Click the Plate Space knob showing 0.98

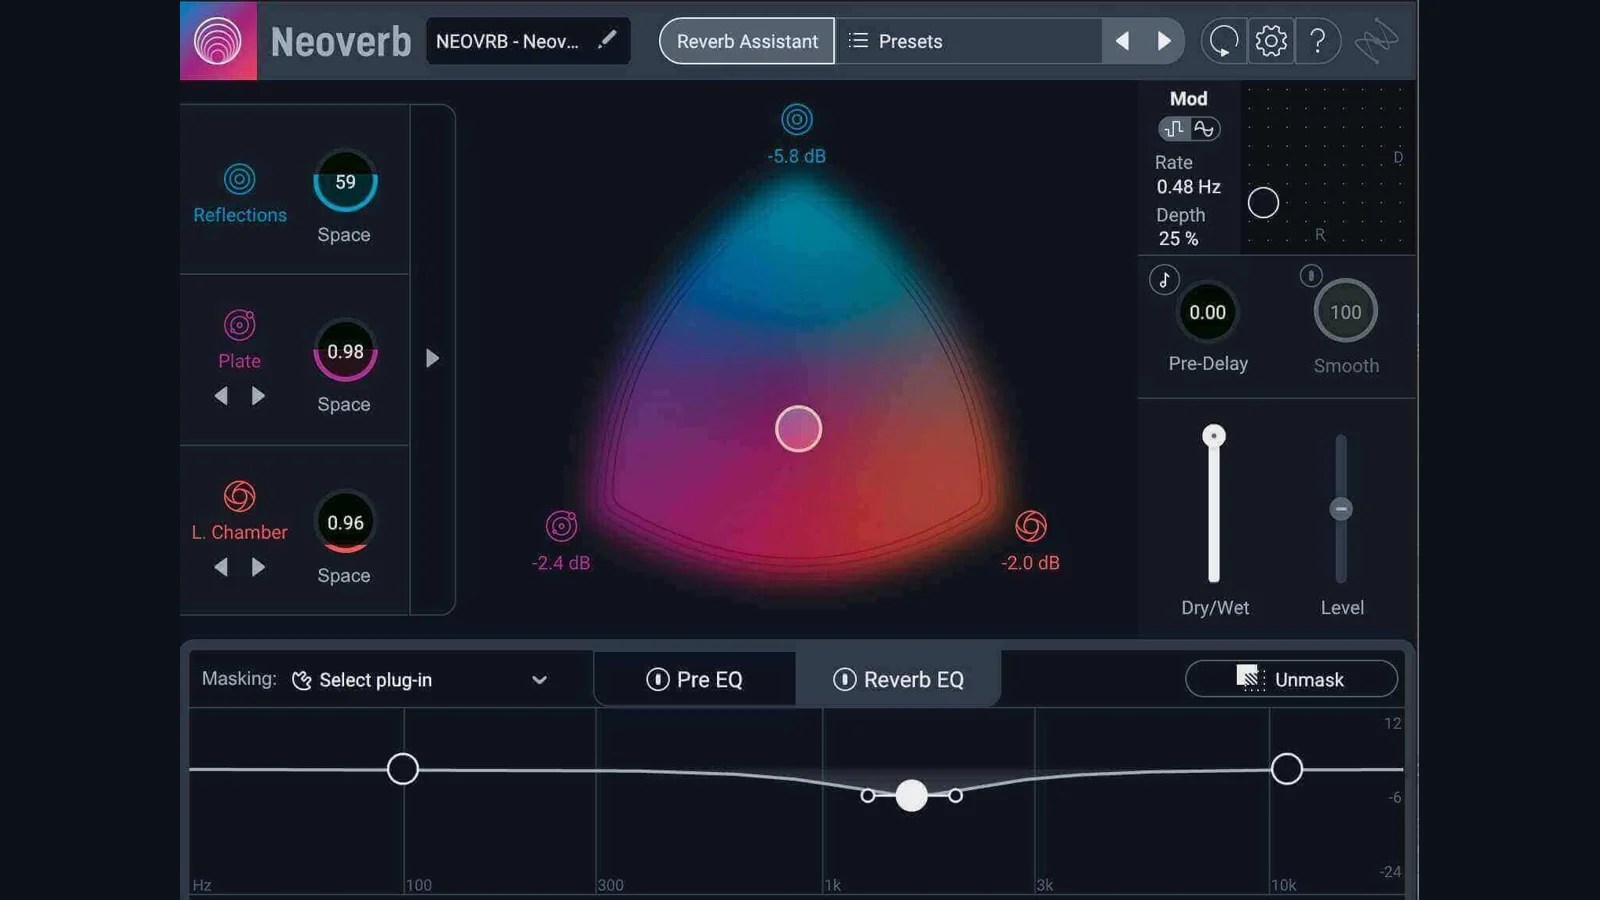click(x=345, y=351)
